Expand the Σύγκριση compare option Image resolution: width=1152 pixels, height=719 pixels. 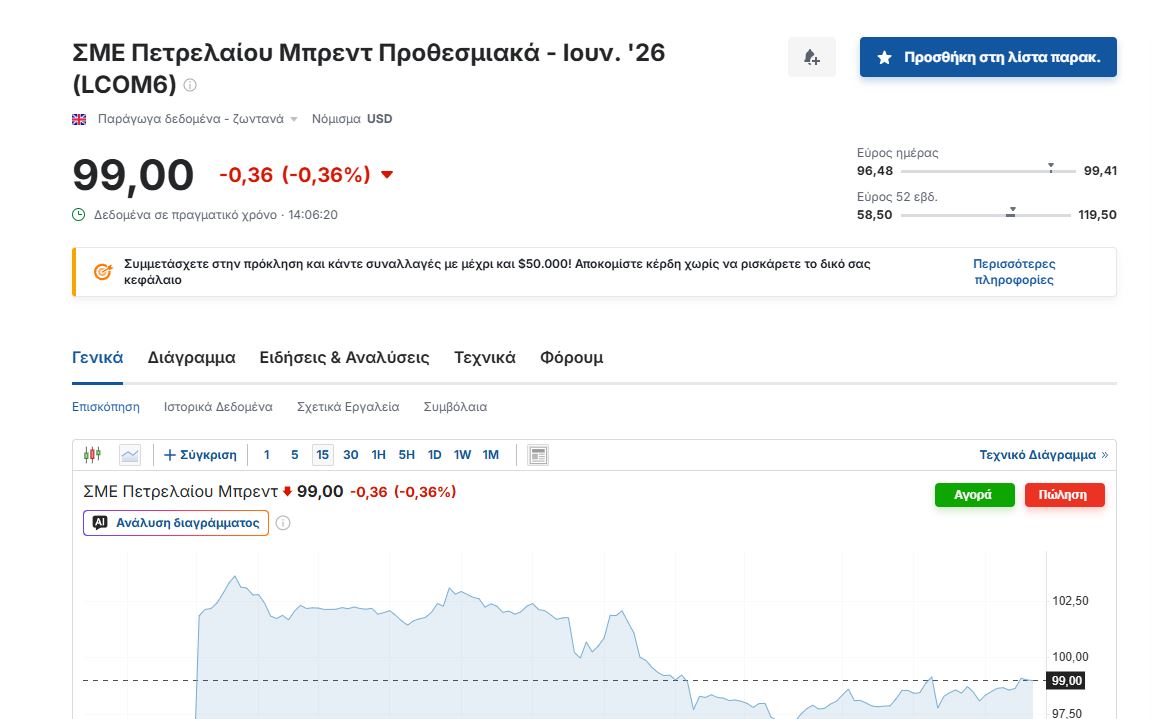click(200, 455)
